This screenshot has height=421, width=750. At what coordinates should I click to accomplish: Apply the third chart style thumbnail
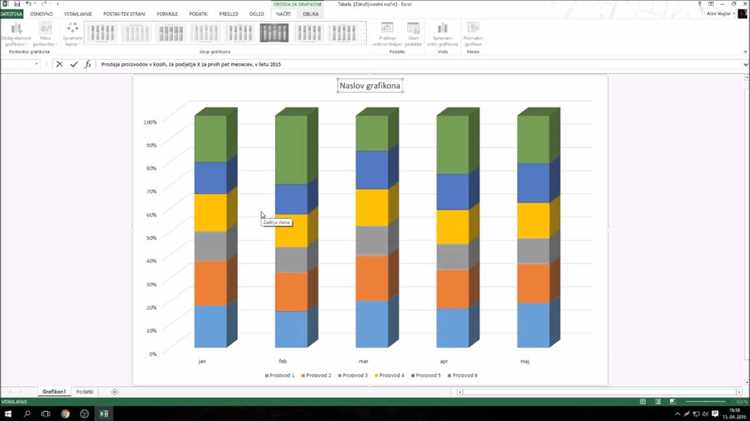point(171,33)
